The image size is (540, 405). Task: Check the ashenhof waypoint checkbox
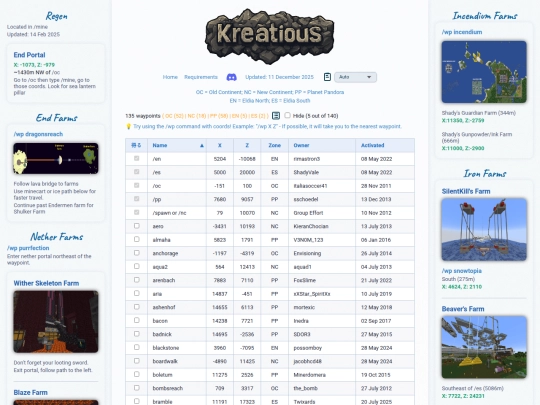point(137,307)
